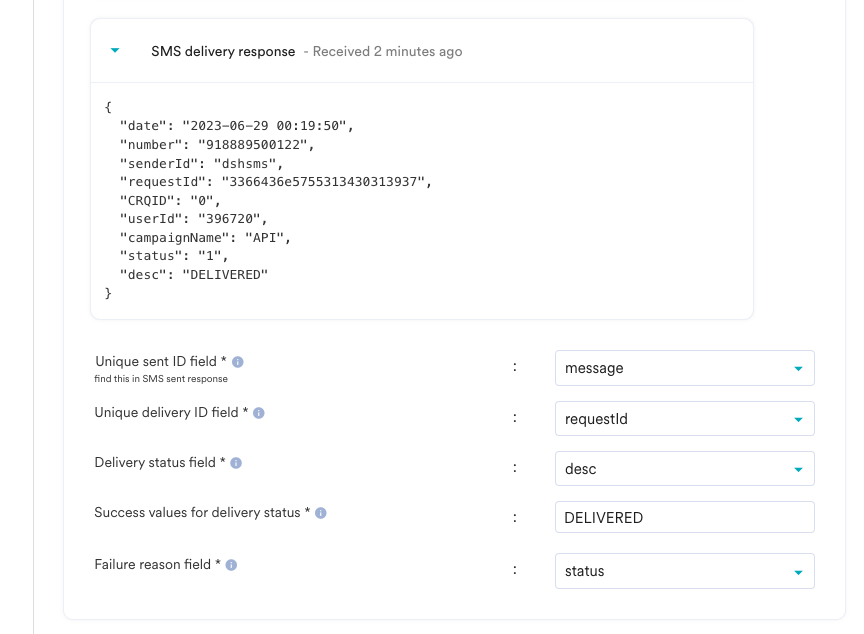This screenshot has height=634, width=864.
Task: Open the Failure reason dropdown showing status
Action: pyautogui.click(x=685, y=571)
